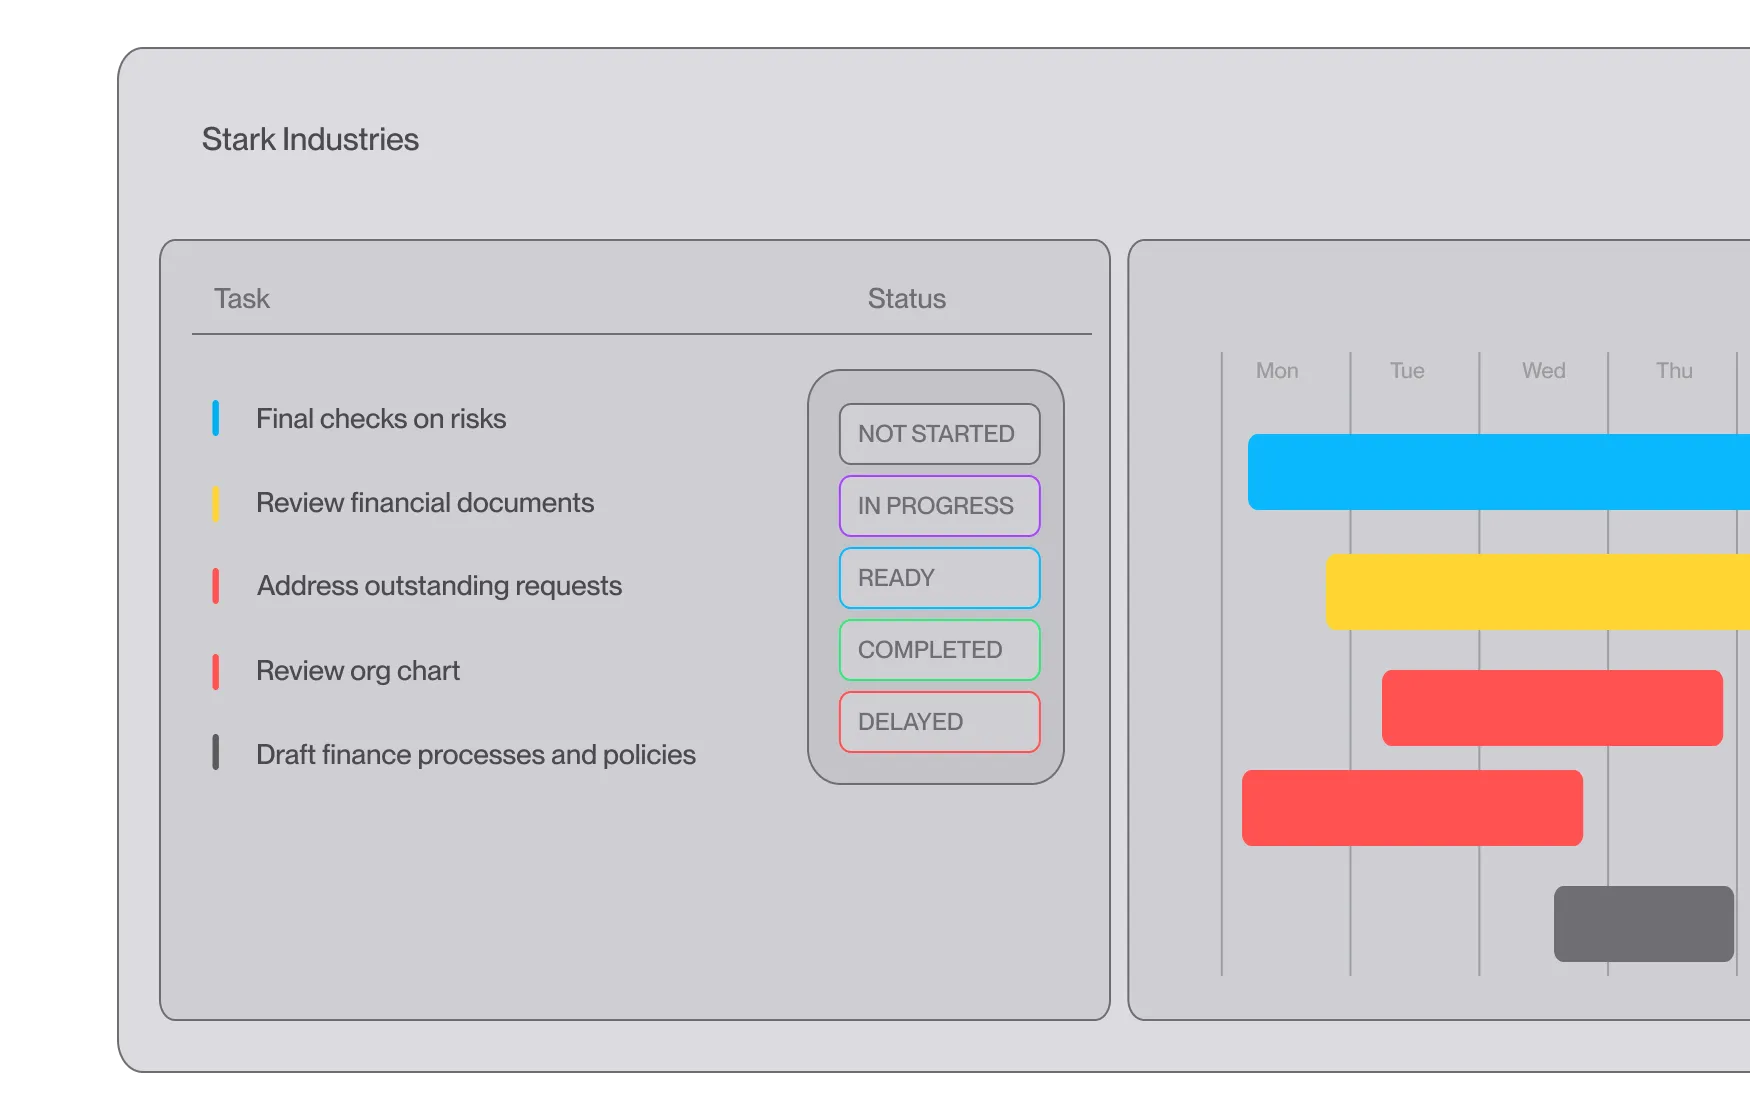Select the red Gantt bar starting on Monday

(x=1412, y=808)
